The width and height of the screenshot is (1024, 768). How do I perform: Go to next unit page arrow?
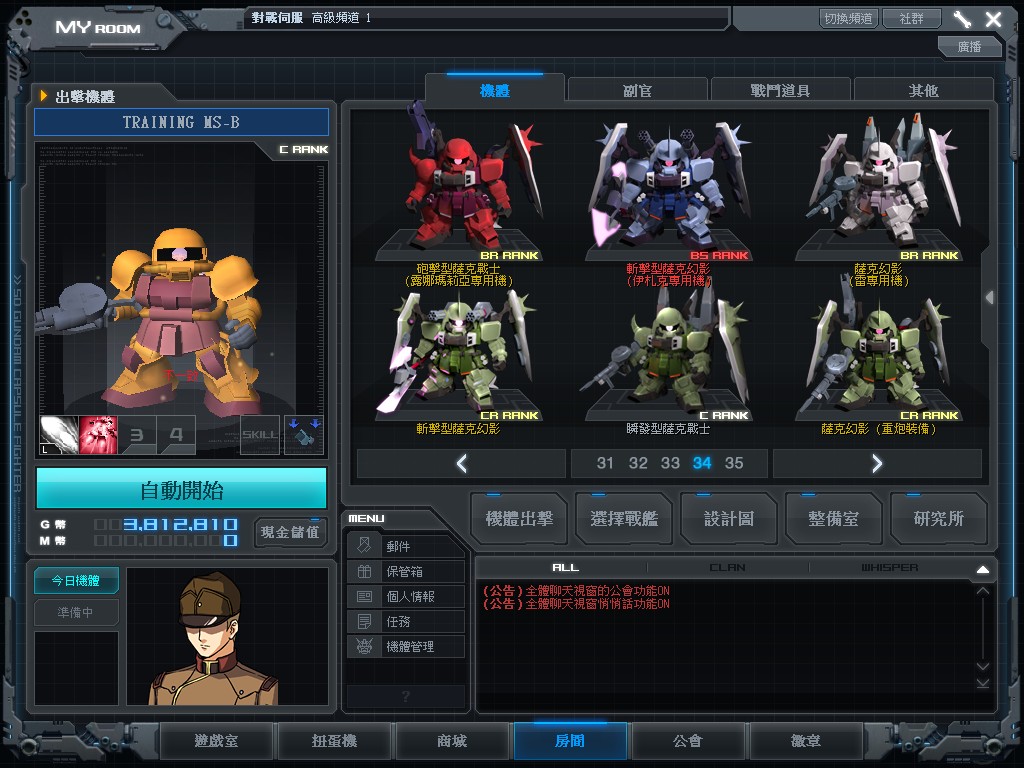click(877, 464)
